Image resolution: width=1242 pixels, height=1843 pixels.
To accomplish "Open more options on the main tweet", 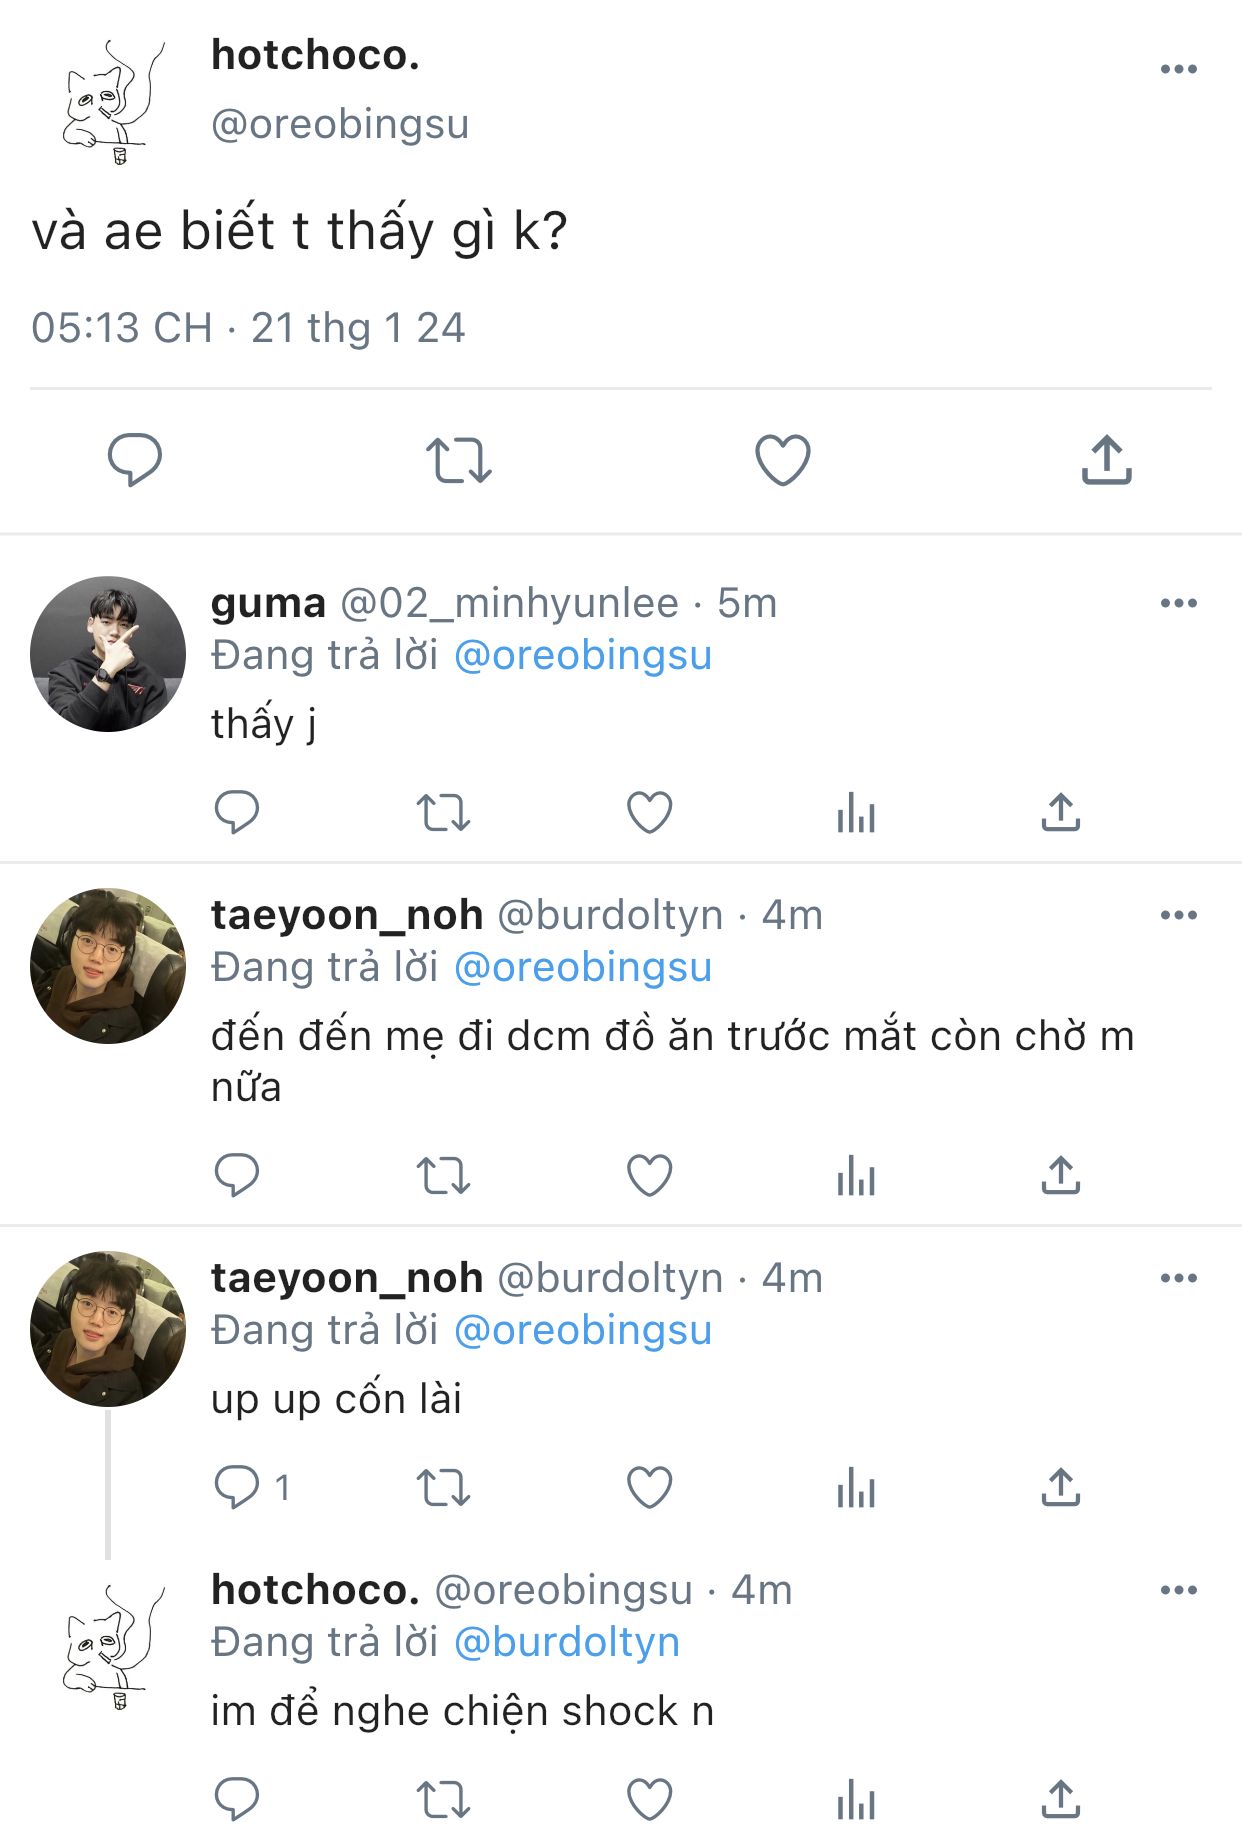I will pyautogui.click(x=1179, y=69).
